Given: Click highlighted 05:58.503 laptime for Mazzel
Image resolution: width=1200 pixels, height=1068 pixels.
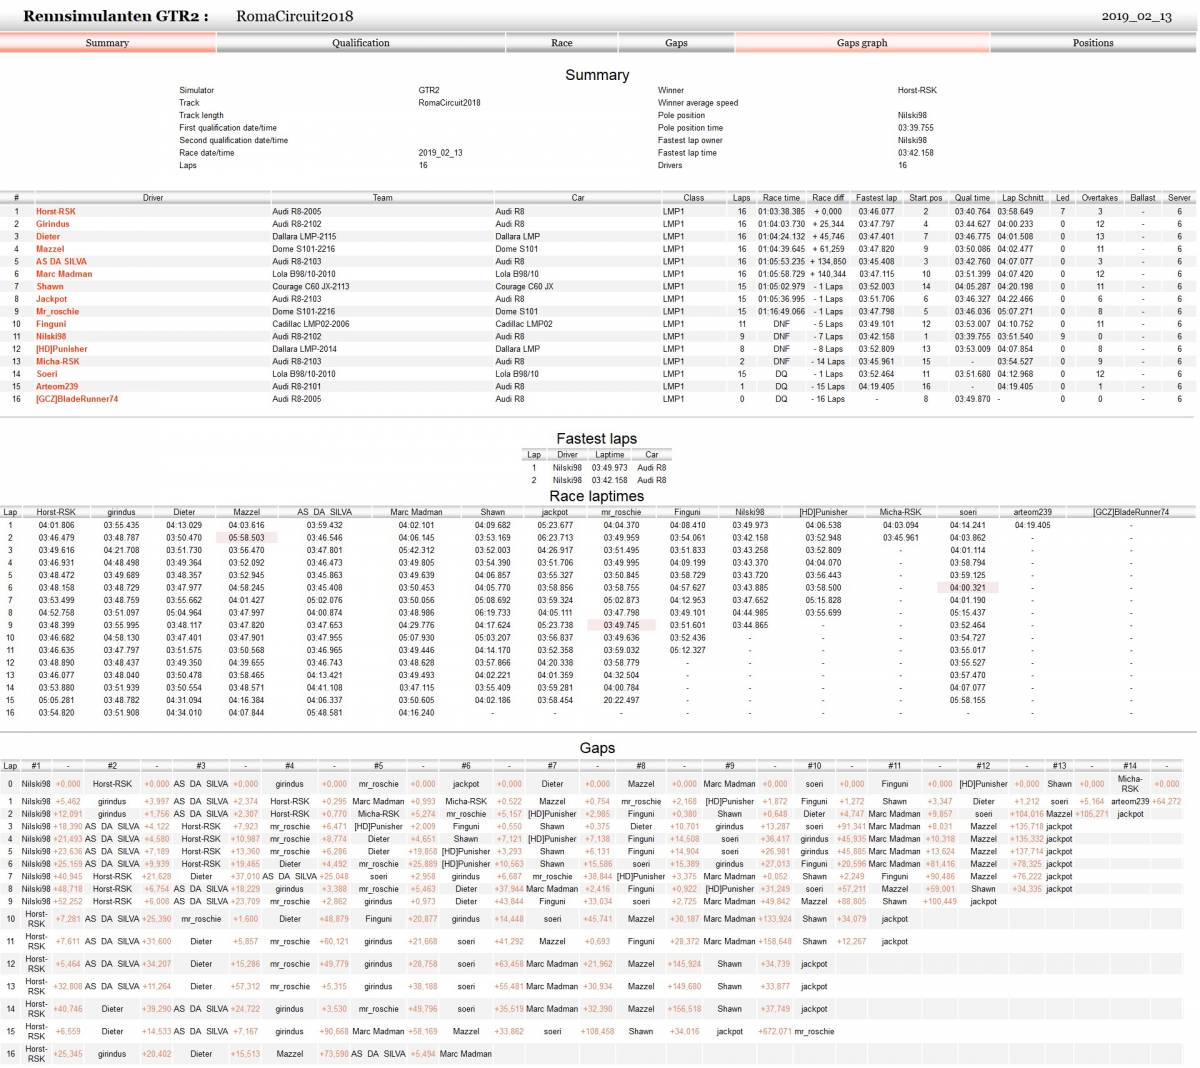Looking at the screenshot, I should 246,538.
